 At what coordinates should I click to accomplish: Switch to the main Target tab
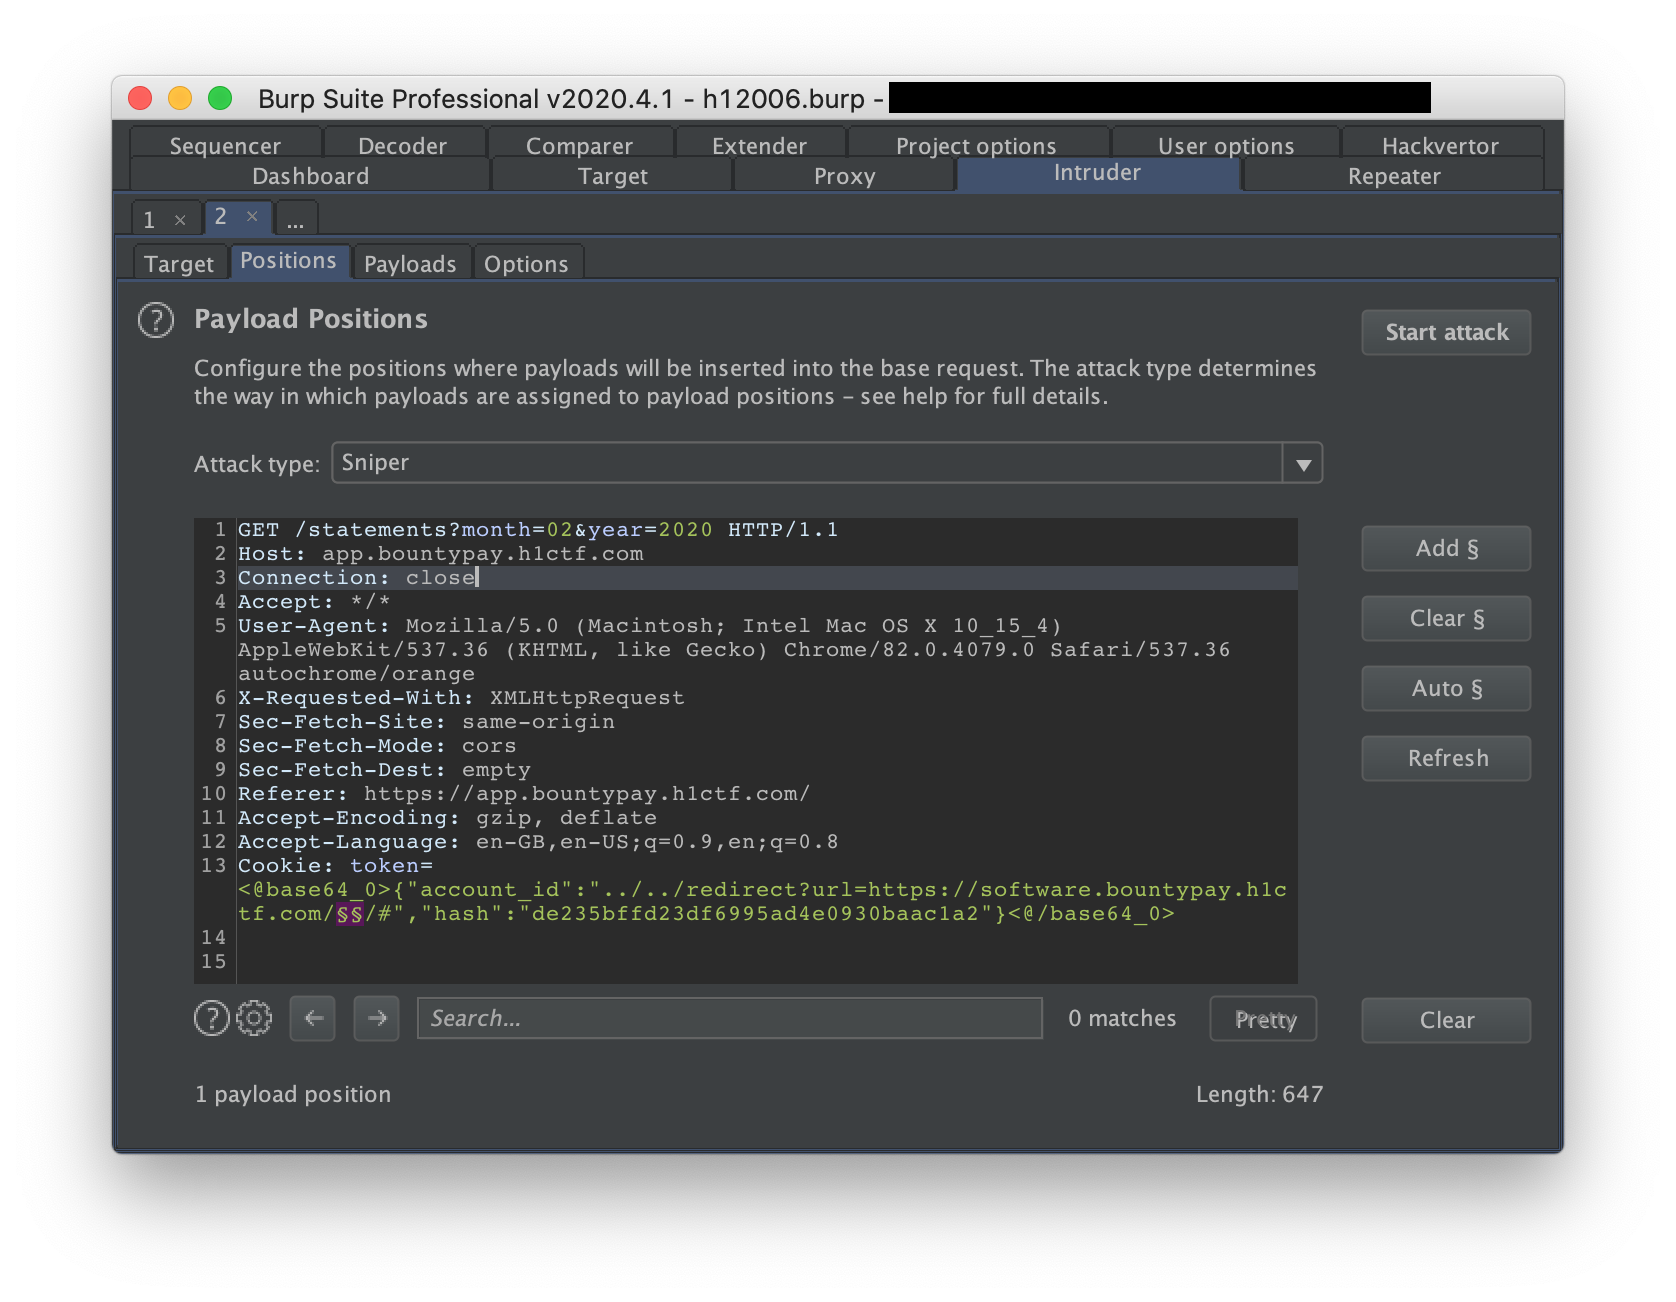pyautogui.click(x=612, y=176)
